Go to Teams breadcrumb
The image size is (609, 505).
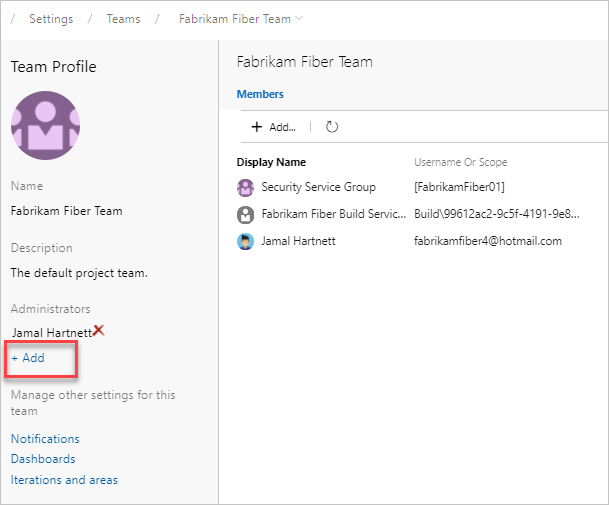tap(124, 19)
